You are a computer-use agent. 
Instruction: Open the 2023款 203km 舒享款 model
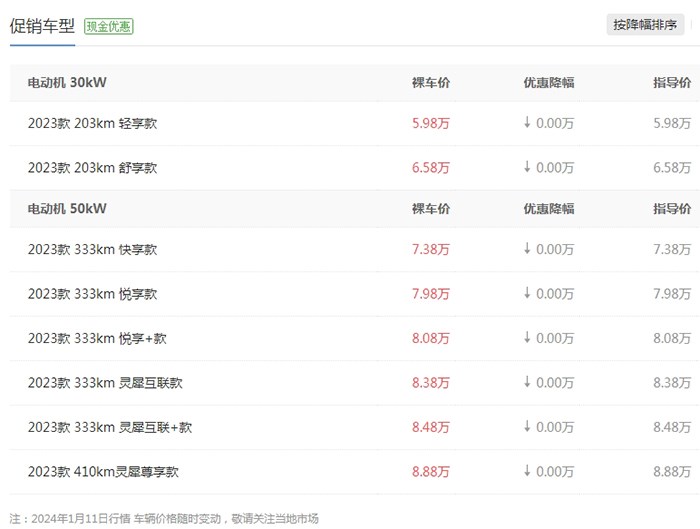pyautogui.click(x=92, y=168)
